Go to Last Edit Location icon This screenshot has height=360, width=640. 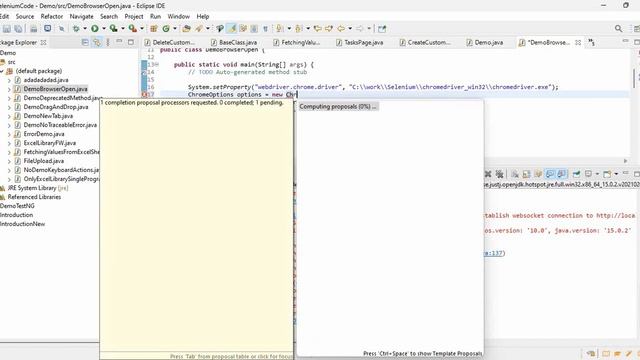(x=317, y=29)
